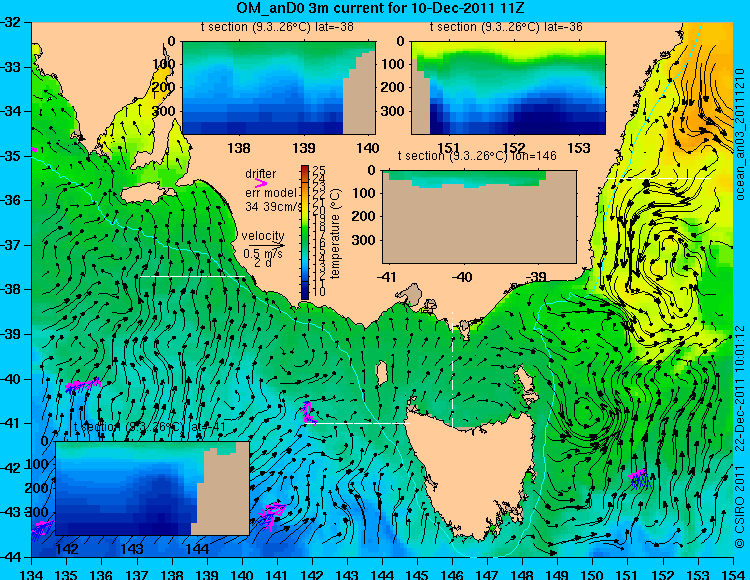750x580 pixels.
Task: Click the '152' axis label in the lat=-36 inset
Action: (514, 148)
